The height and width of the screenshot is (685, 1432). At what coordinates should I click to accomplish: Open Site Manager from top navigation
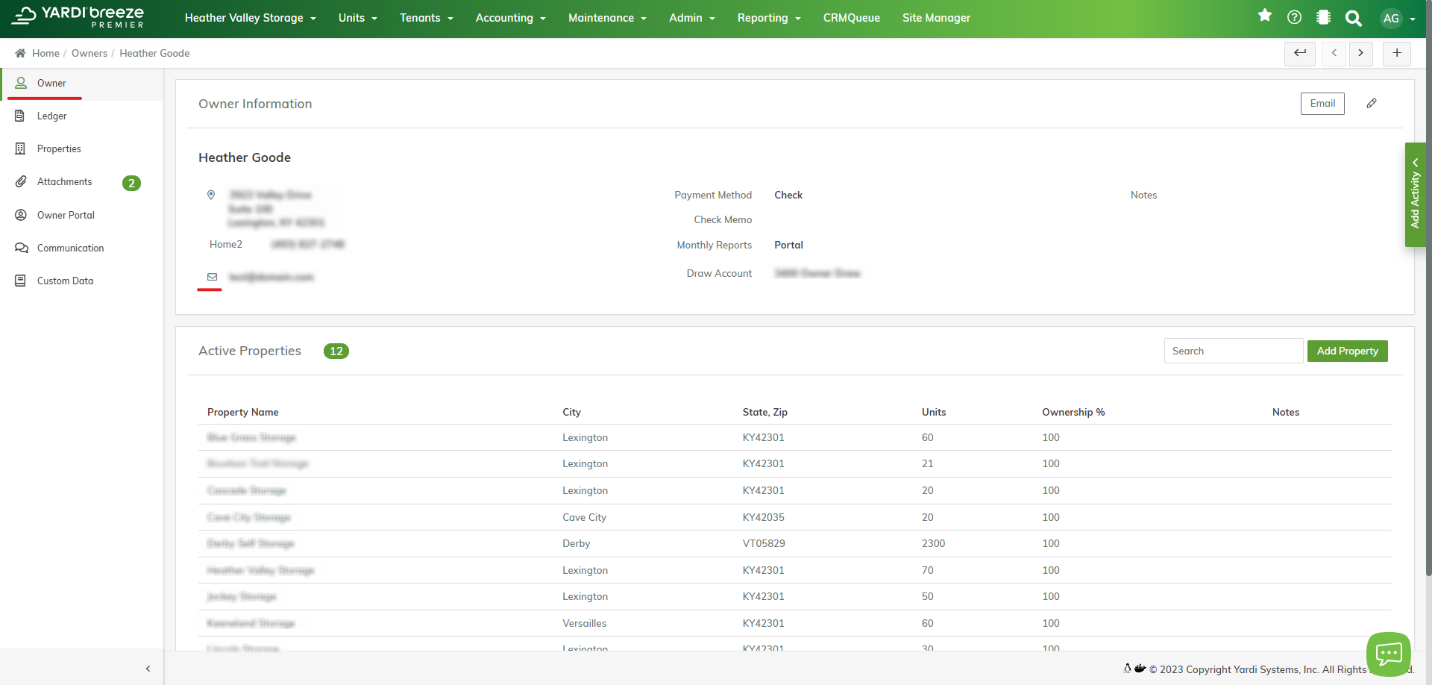coord(936,18)
